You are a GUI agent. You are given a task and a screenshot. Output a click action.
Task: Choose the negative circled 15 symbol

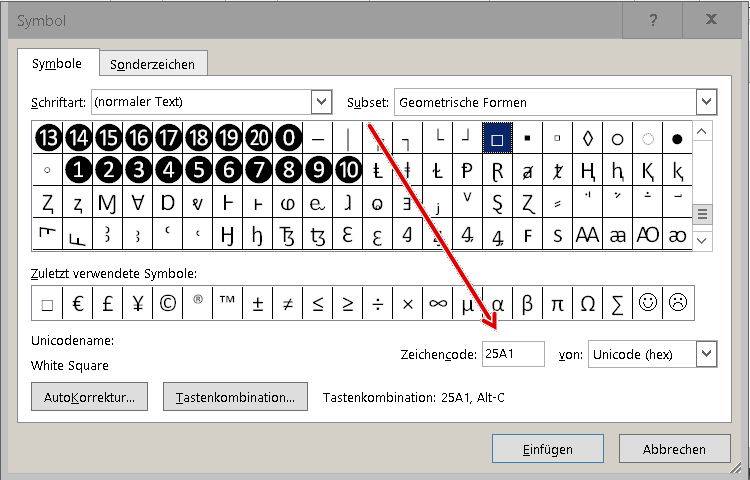click(x=109, y=138)
